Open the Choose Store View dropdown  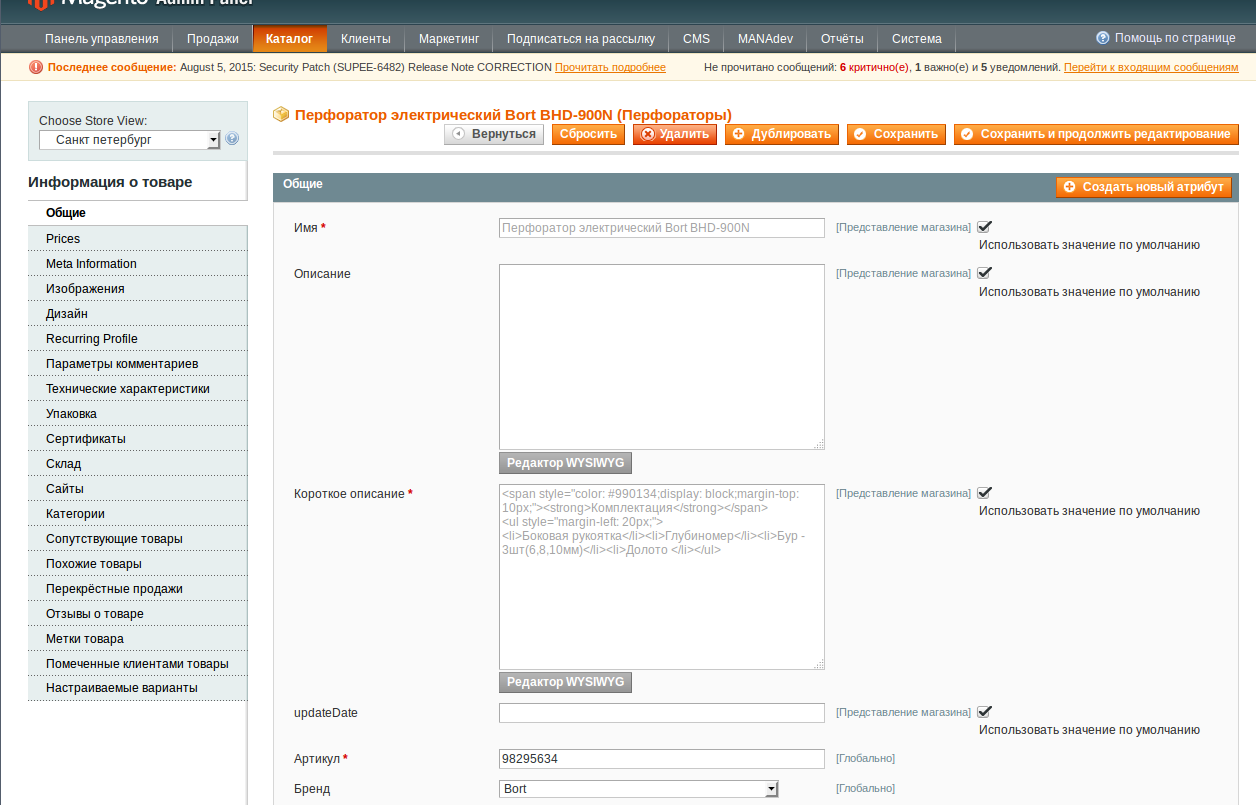click(129, 140)
